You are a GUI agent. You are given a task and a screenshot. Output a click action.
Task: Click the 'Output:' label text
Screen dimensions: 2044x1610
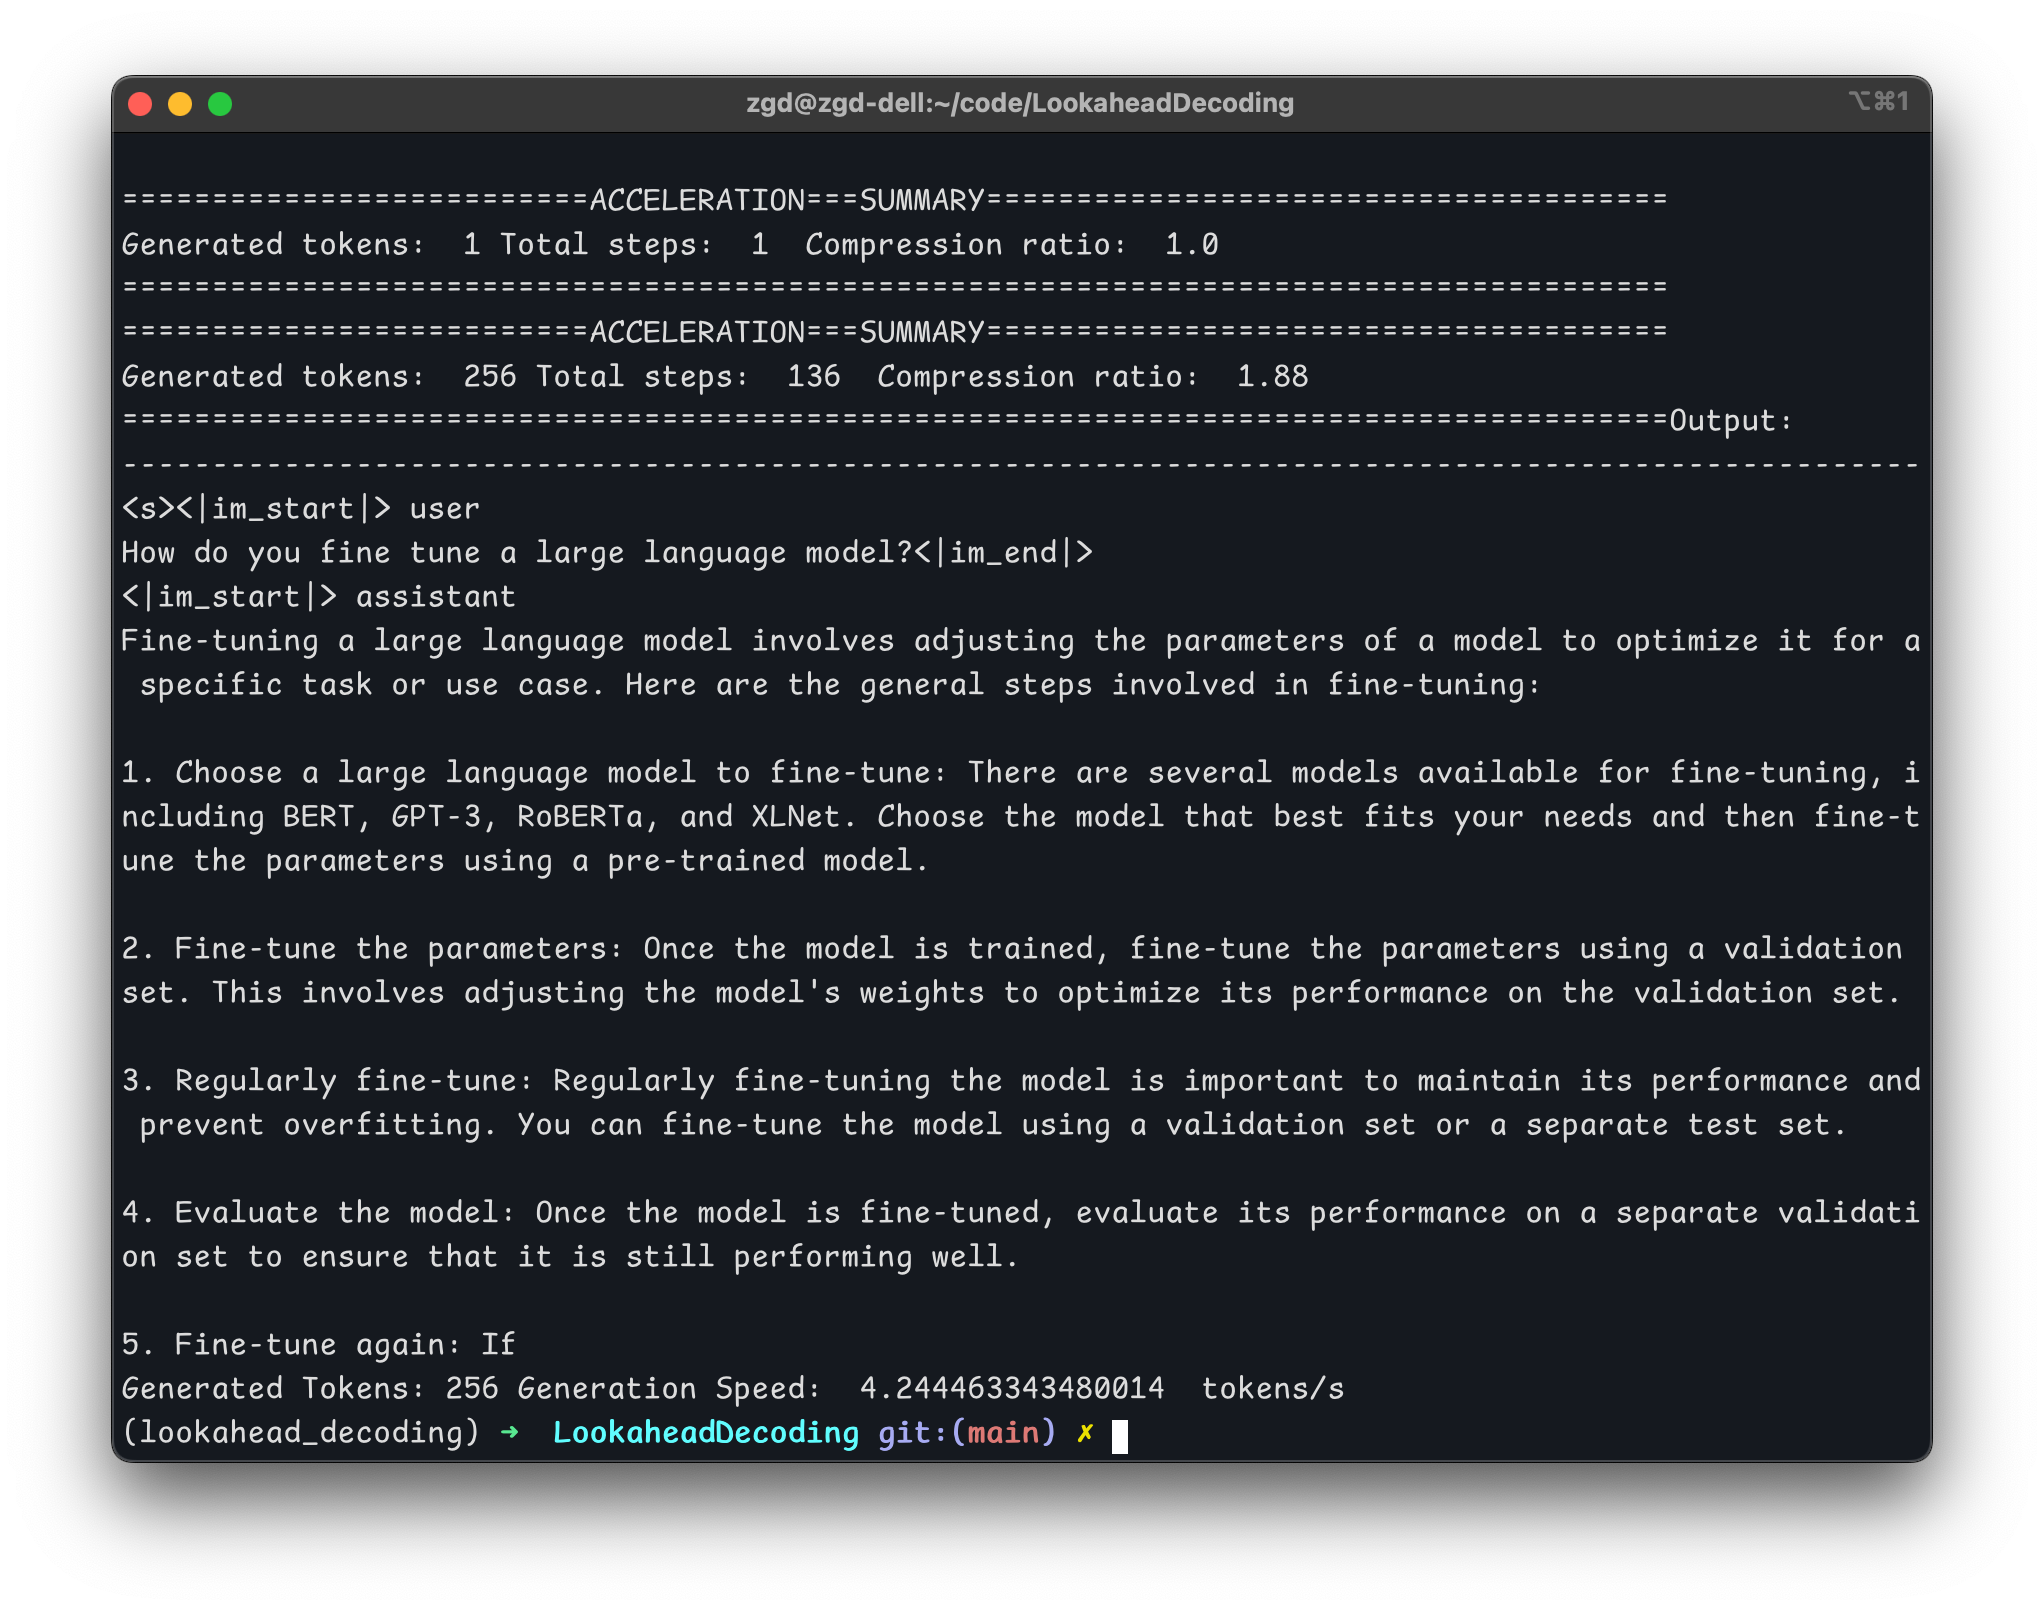click(x=1730, y=420)
